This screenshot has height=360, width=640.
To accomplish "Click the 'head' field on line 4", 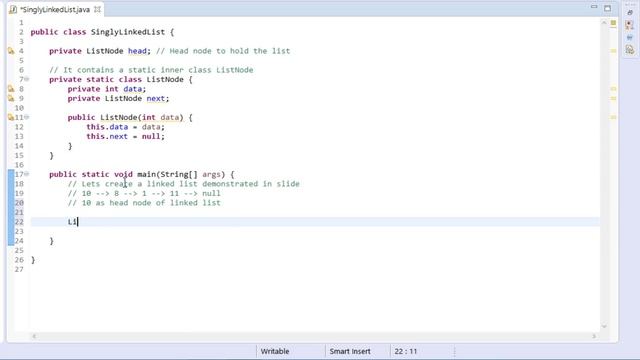I will point(137,51).
